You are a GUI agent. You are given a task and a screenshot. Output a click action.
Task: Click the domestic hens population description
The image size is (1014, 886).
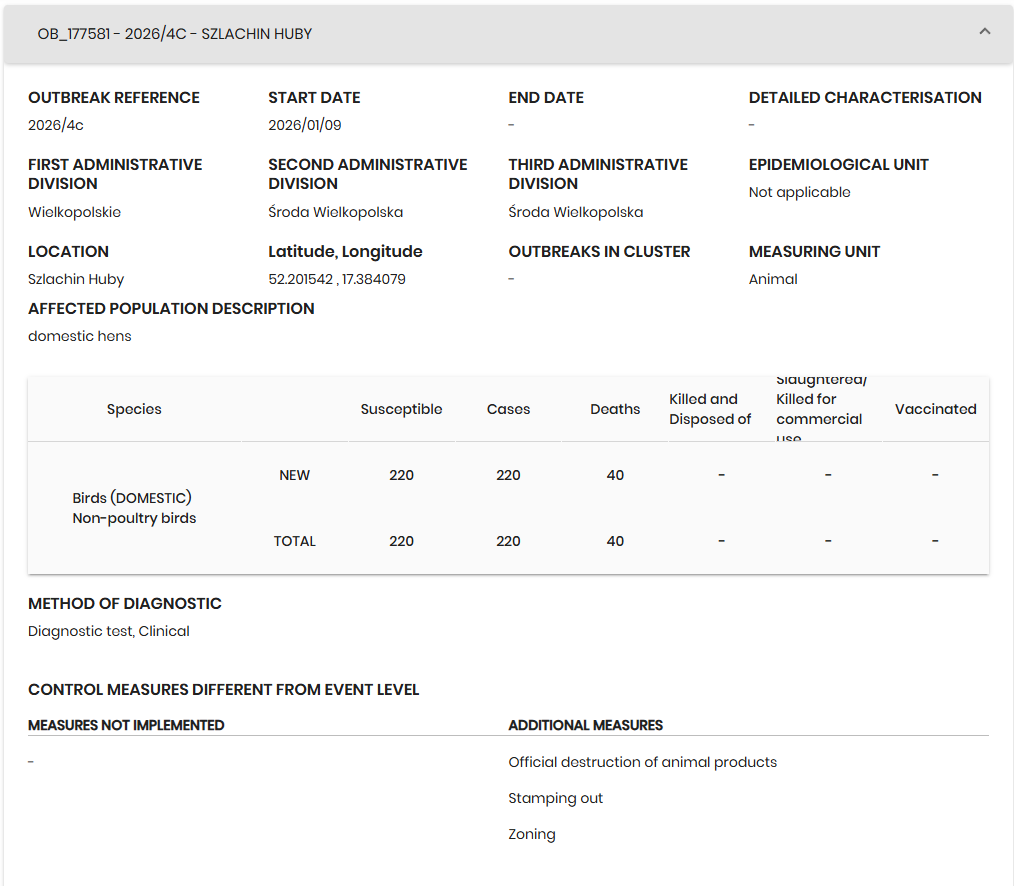79,336
